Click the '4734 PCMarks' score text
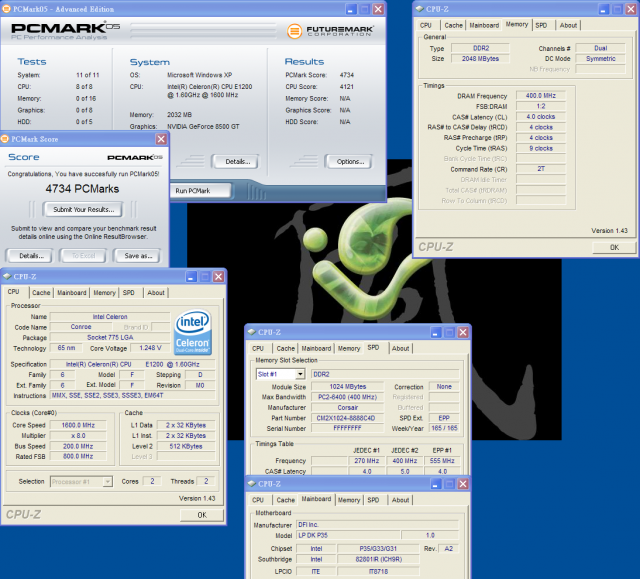Image resolution: width=640 pixels, height=579 pixels. pos(82,189)
